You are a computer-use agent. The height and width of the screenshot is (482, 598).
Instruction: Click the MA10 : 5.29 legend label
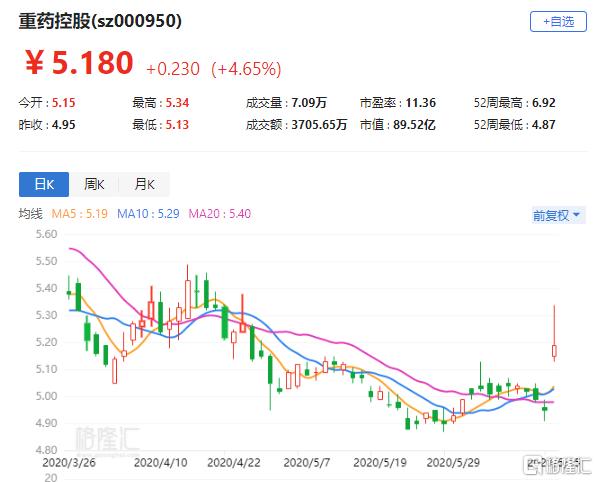148,214
